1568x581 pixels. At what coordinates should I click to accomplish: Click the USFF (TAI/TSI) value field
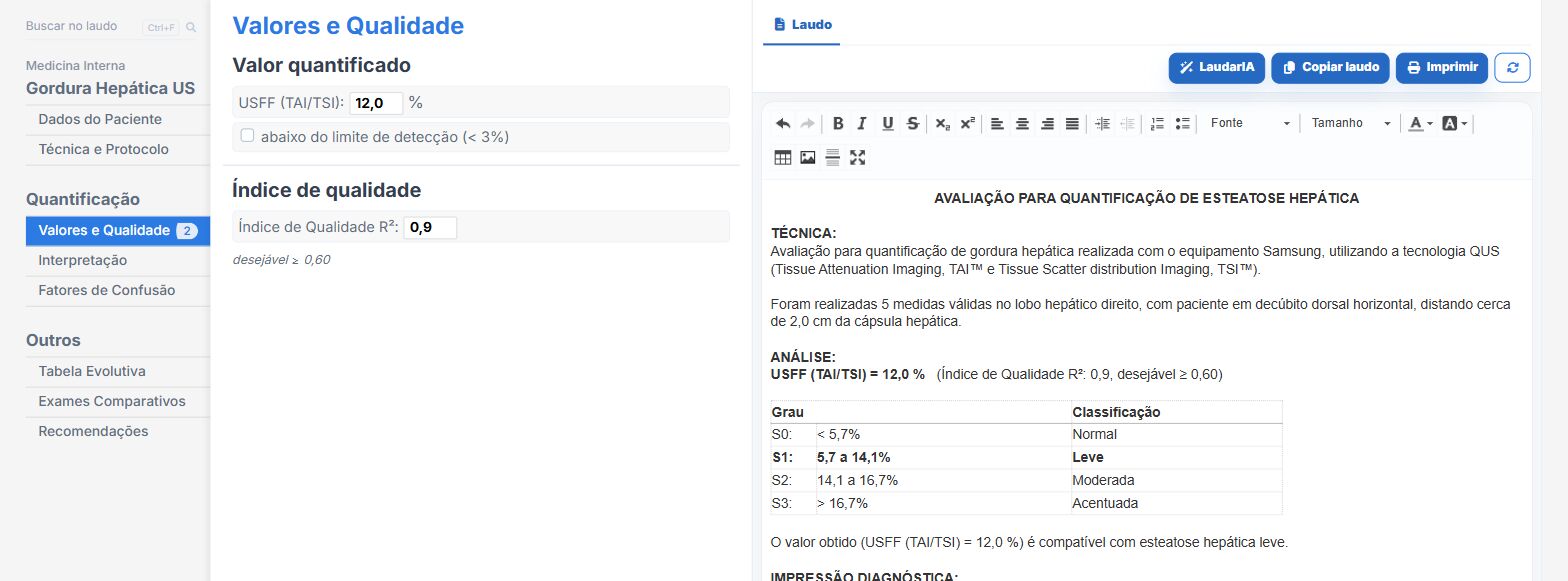(x=376, y=103)
